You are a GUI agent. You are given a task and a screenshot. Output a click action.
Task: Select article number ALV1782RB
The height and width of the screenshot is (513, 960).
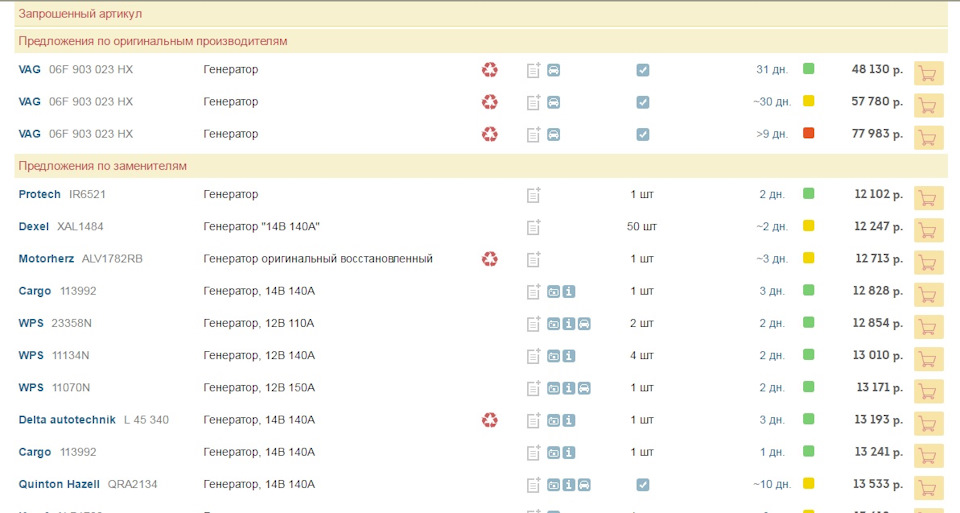tap(112, 258)
